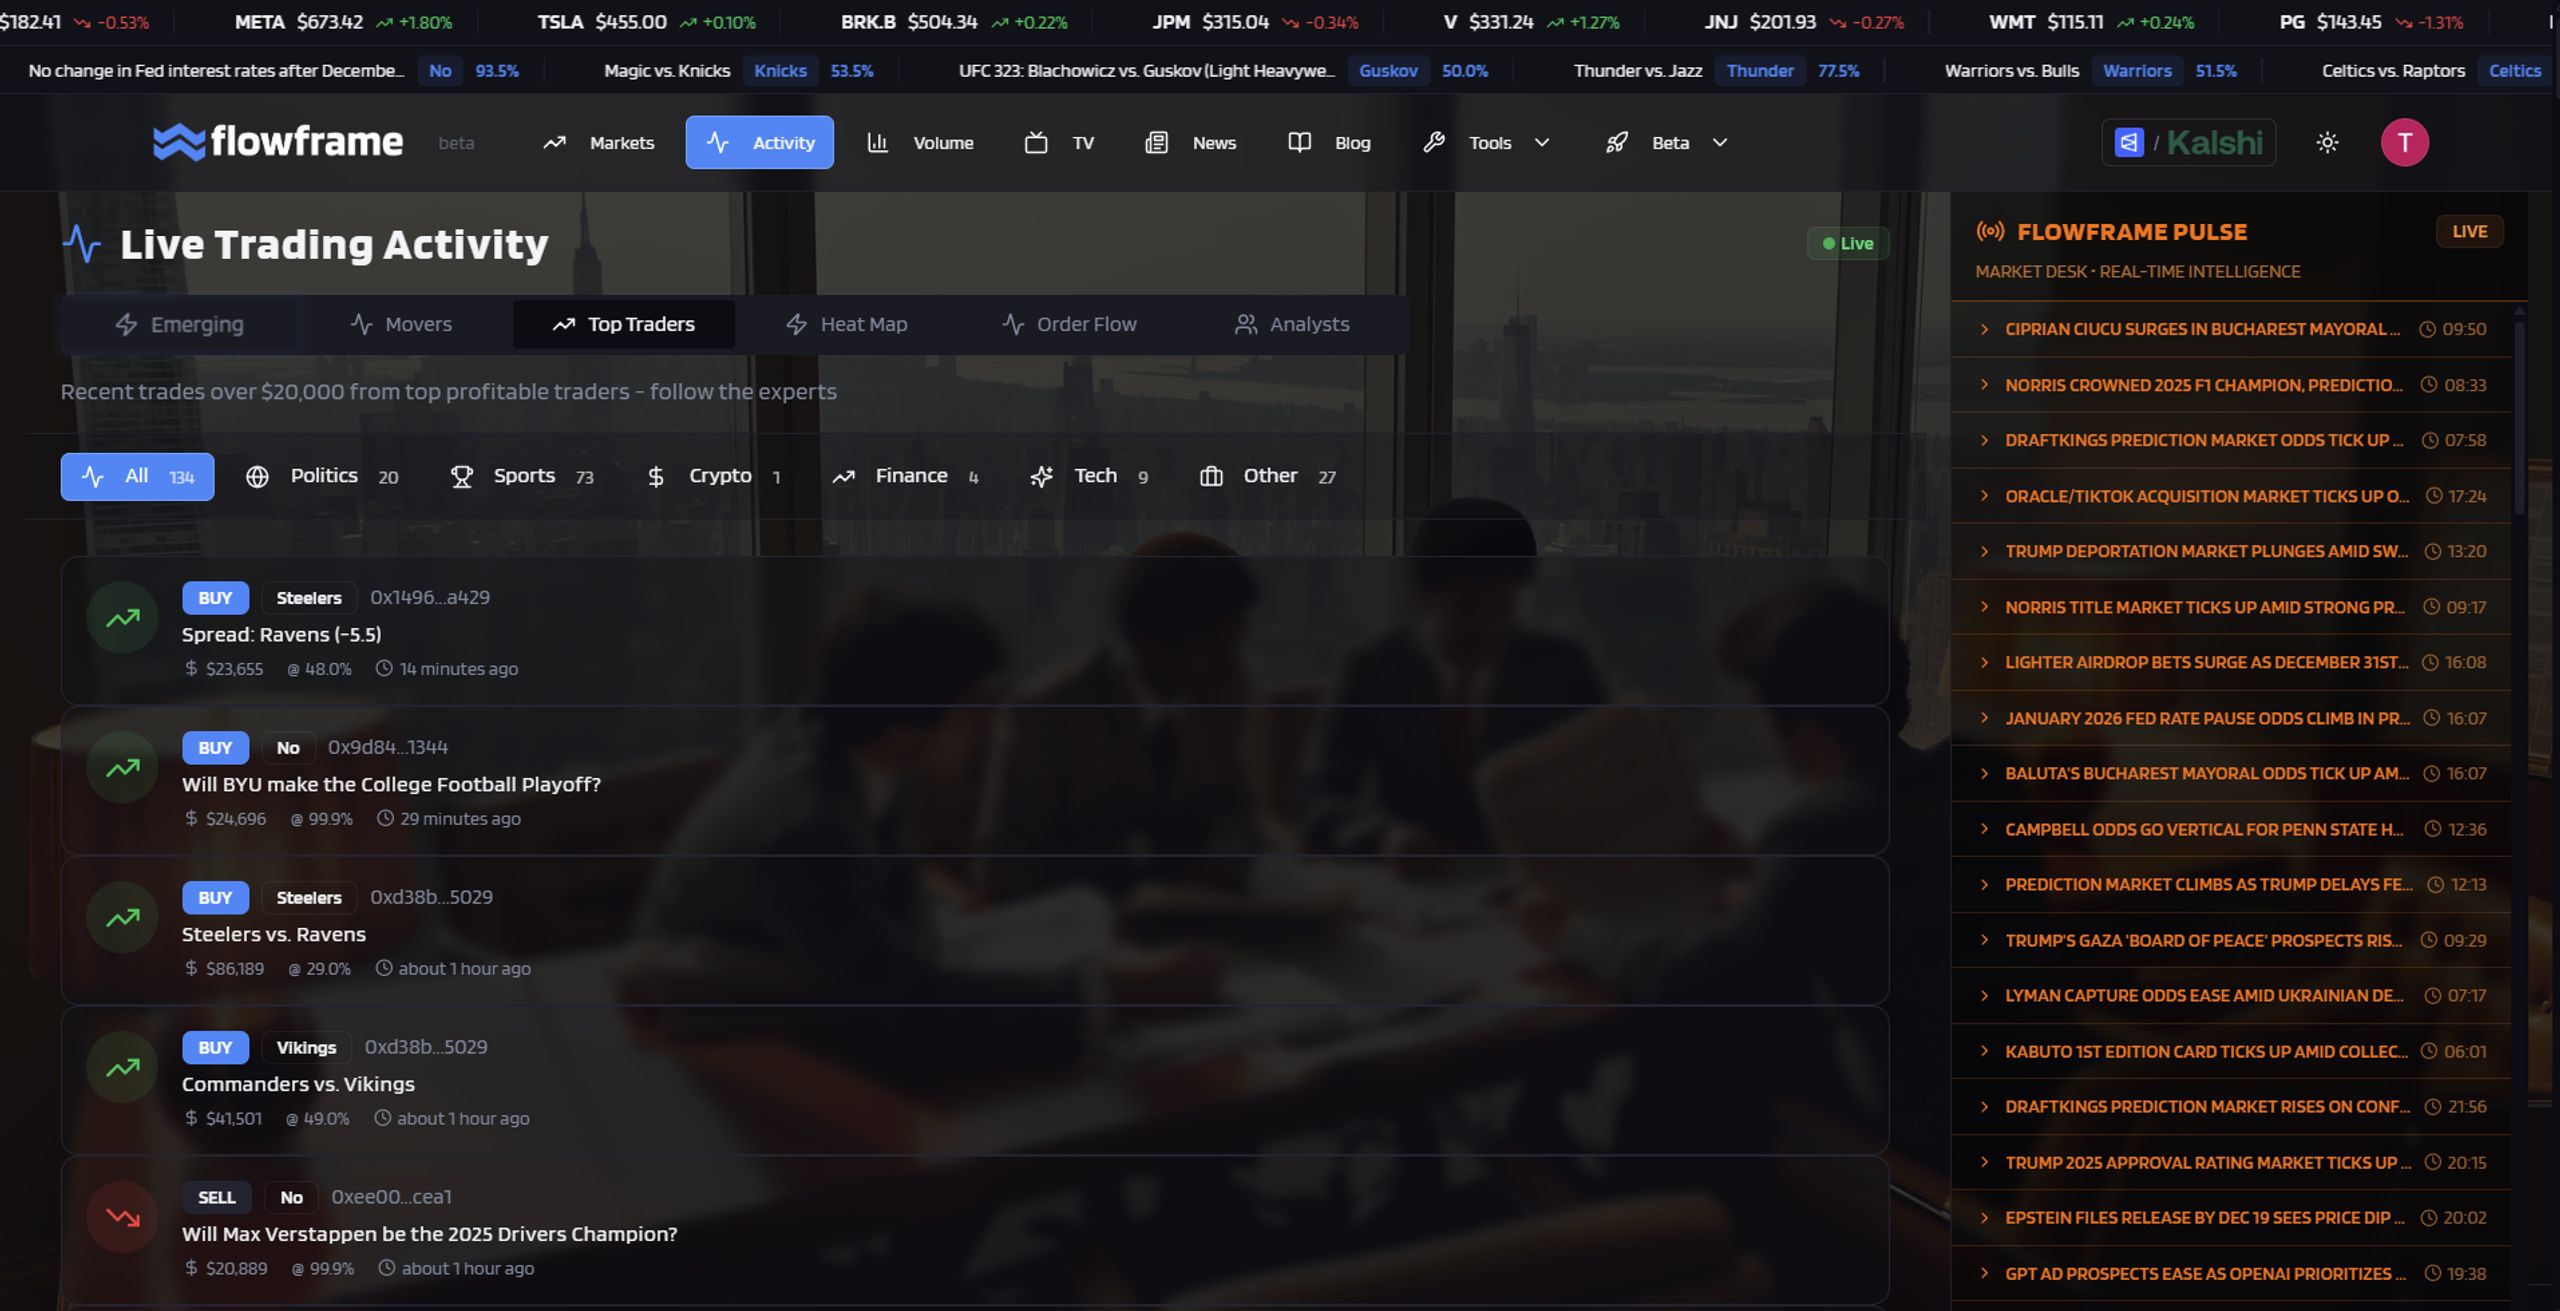
Task: Select the Top Traders tab
Action: (624, 324)
